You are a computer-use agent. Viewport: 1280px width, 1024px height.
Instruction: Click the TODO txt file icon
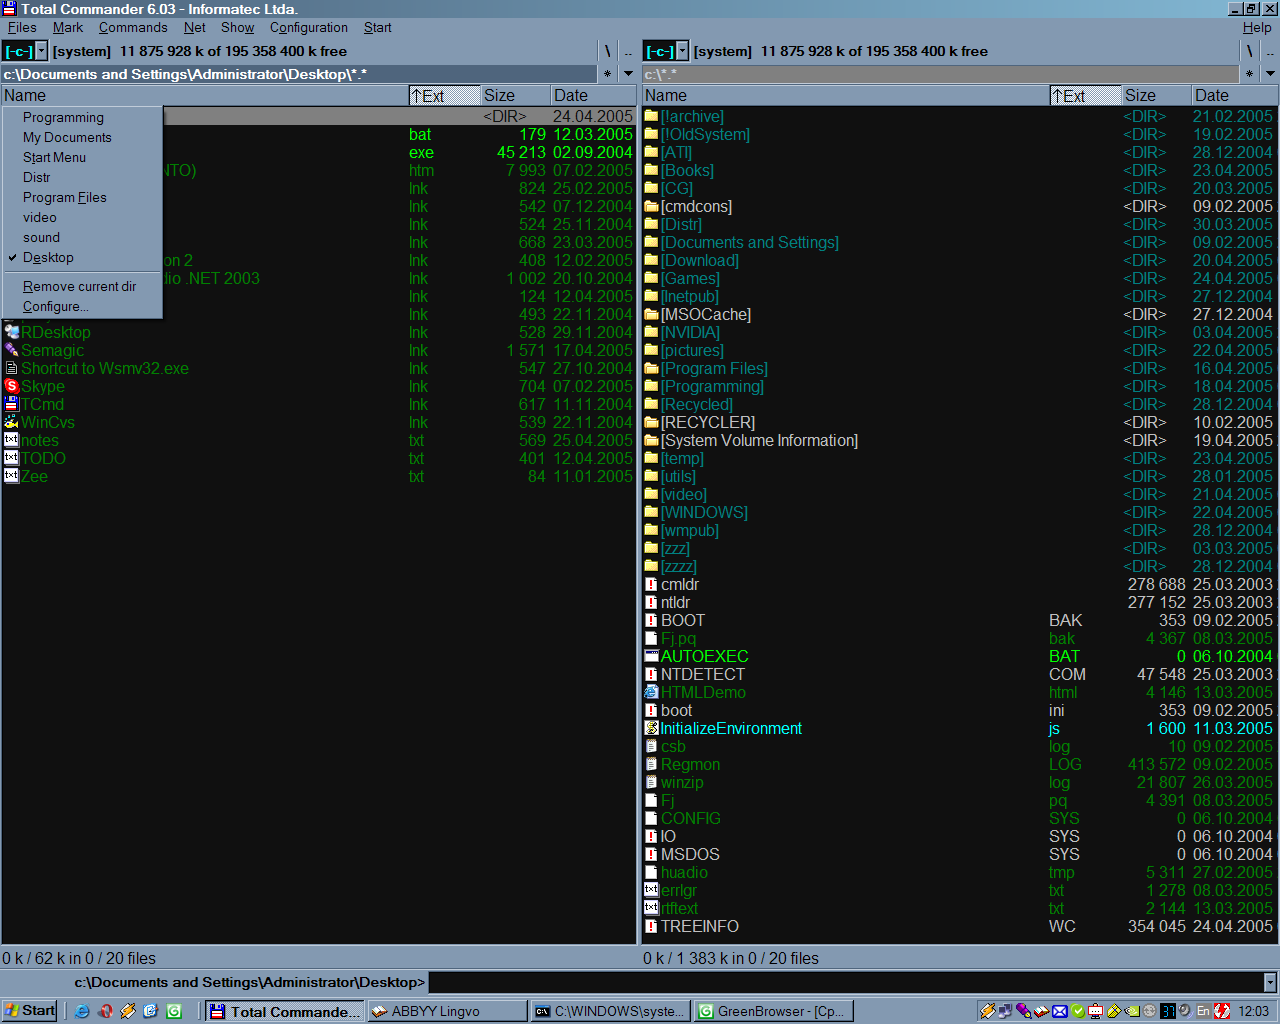pyautogui.click(x=12, y=459)
